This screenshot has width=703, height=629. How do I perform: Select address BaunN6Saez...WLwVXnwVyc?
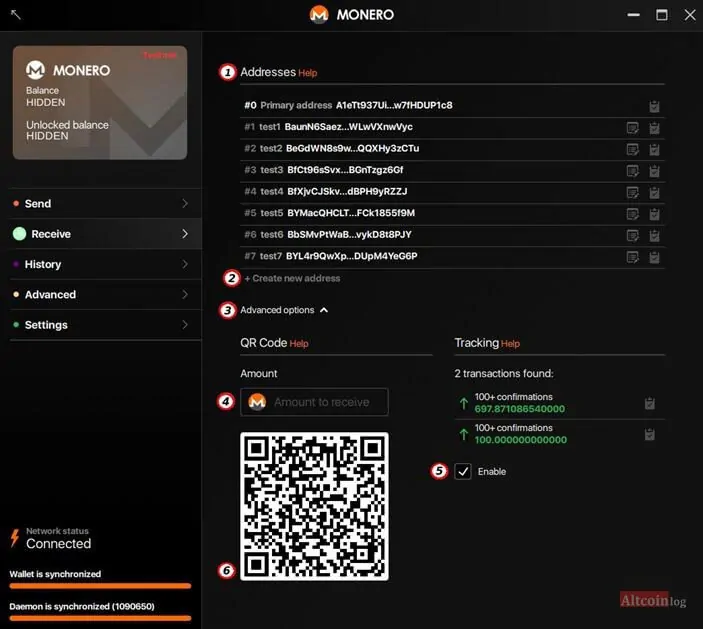click(x=452, y=127)
